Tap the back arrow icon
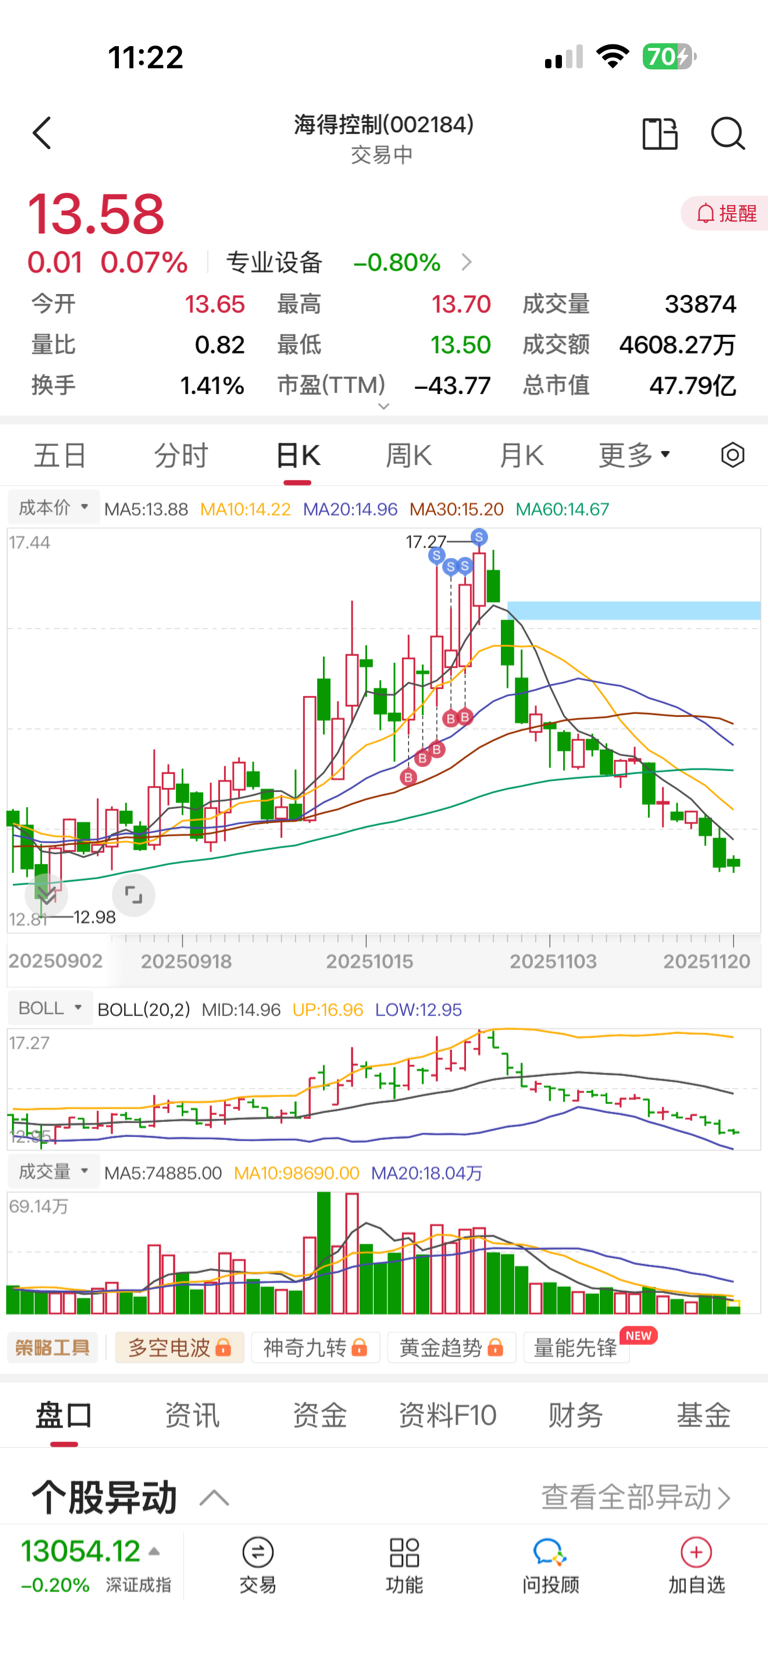Image resolution: width=768 pixels, height=1669 pixels. 42,133
